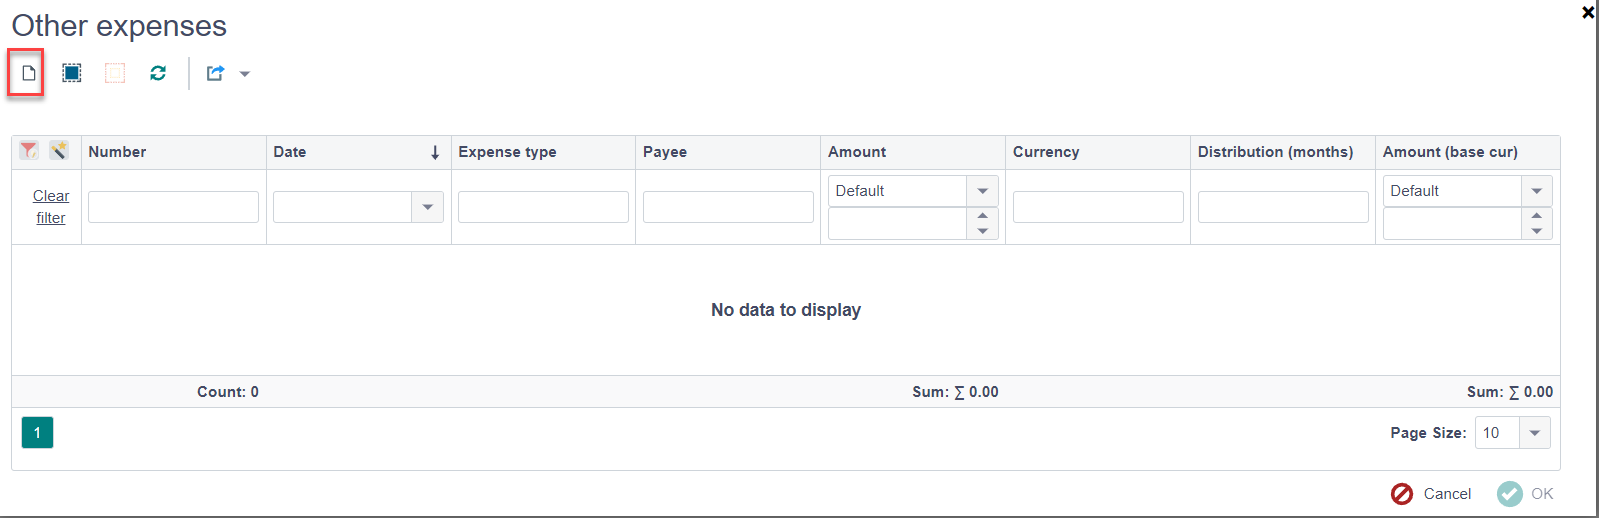This screenshot has width=1599, height=518.
Task: Click the deselect all icon
Action: tap(115, 73)
